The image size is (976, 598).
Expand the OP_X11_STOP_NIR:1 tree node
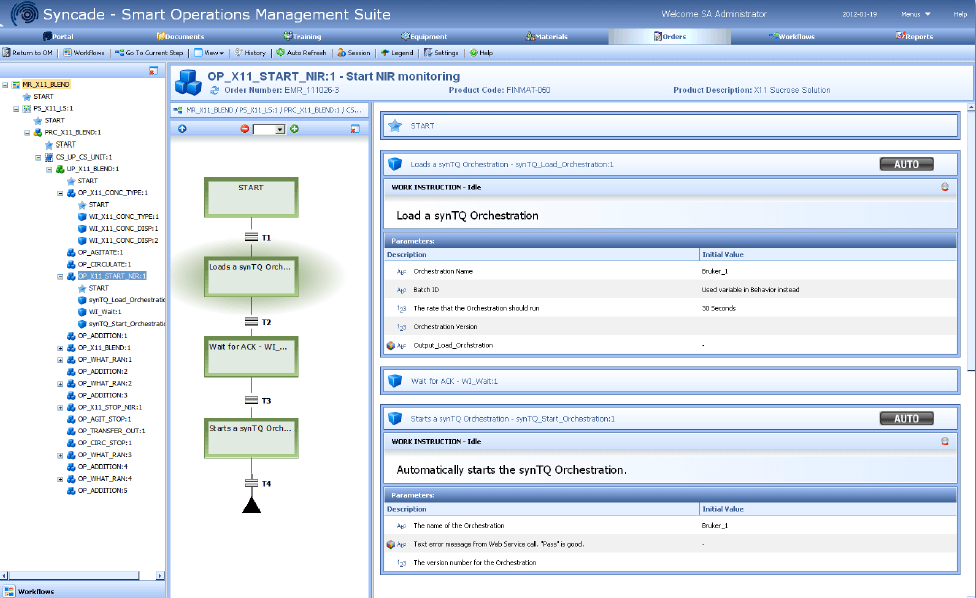[60, 408]
